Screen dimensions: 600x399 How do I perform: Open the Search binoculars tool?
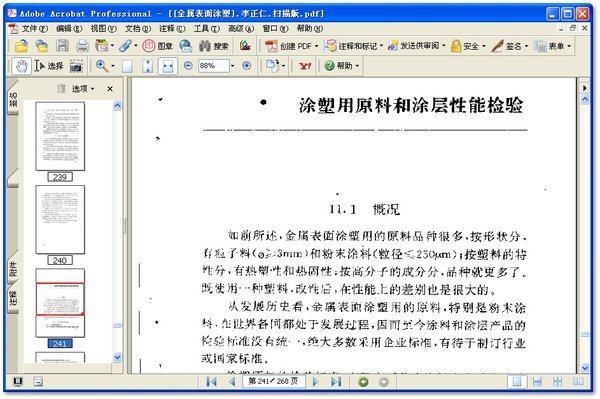[x=213, y=46]
